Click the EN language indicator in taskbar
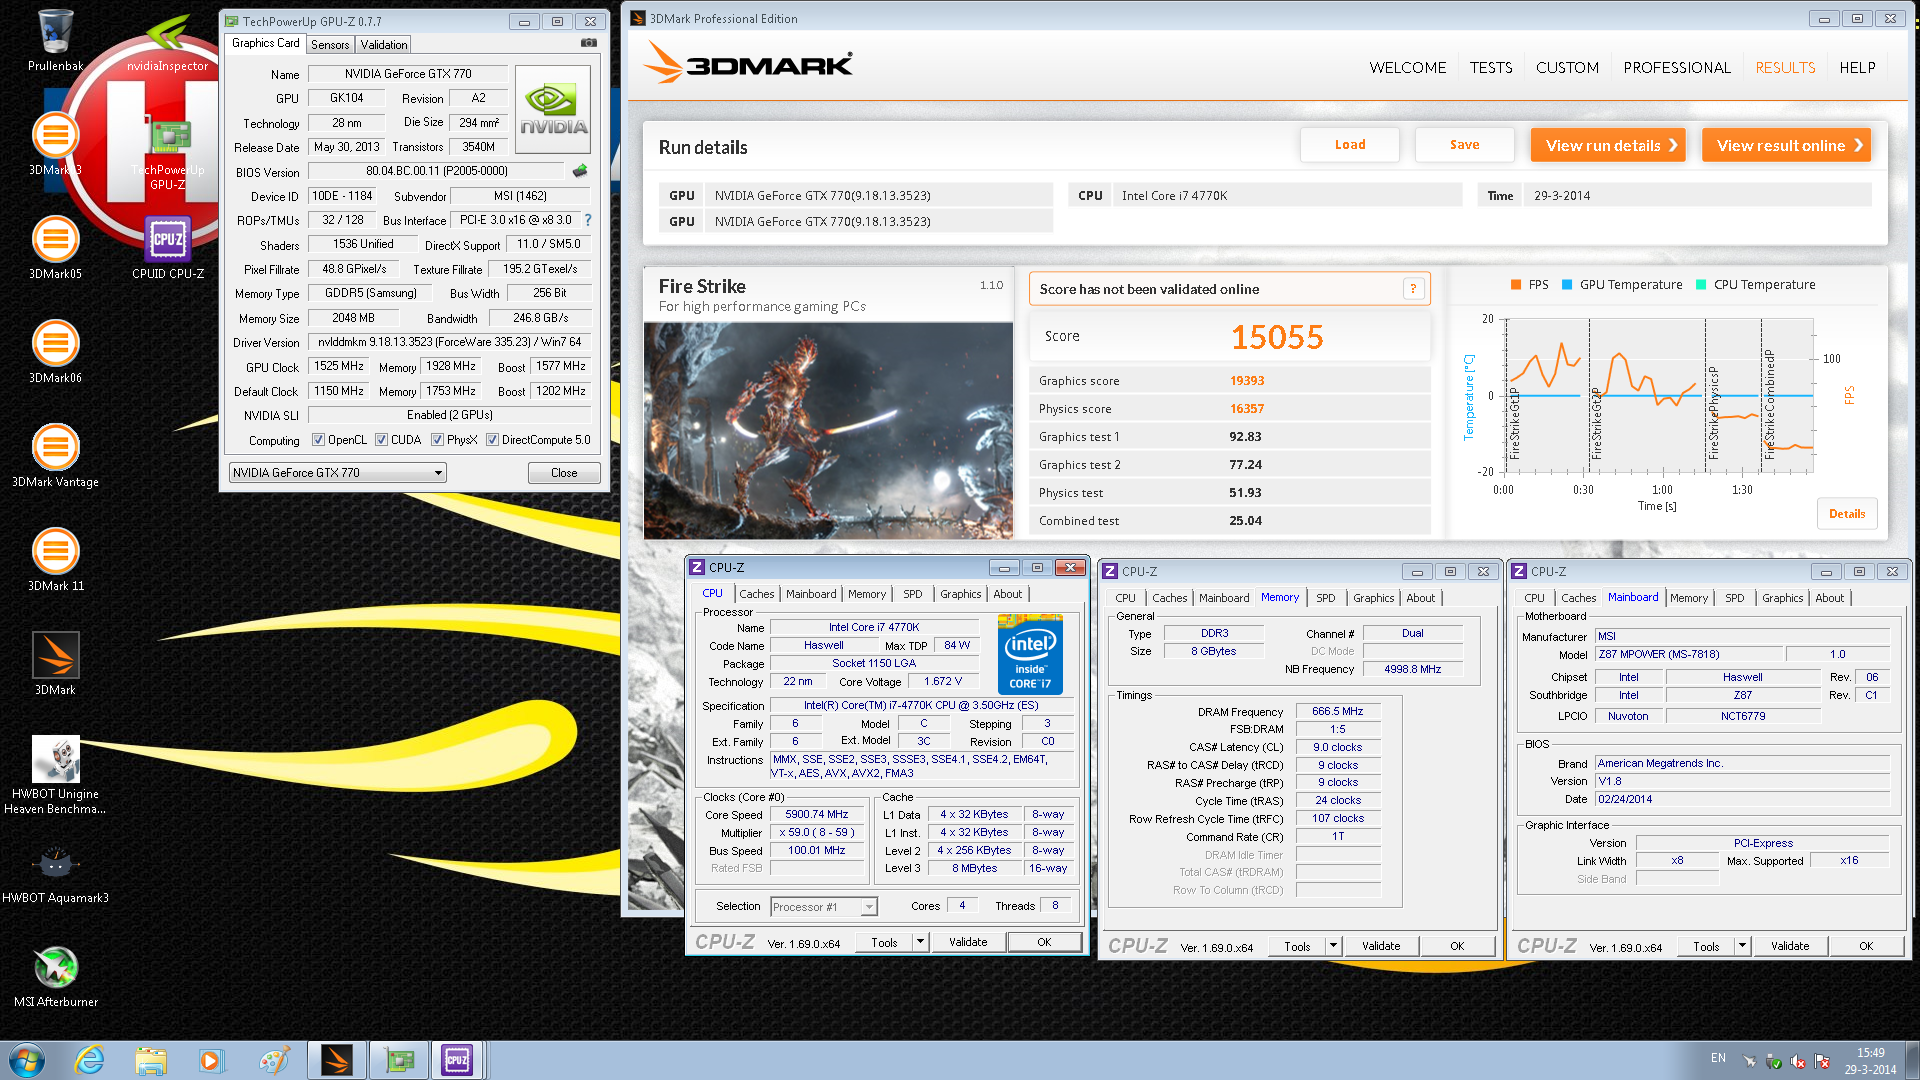1920x1080 pixels. click(1718, 1058)
